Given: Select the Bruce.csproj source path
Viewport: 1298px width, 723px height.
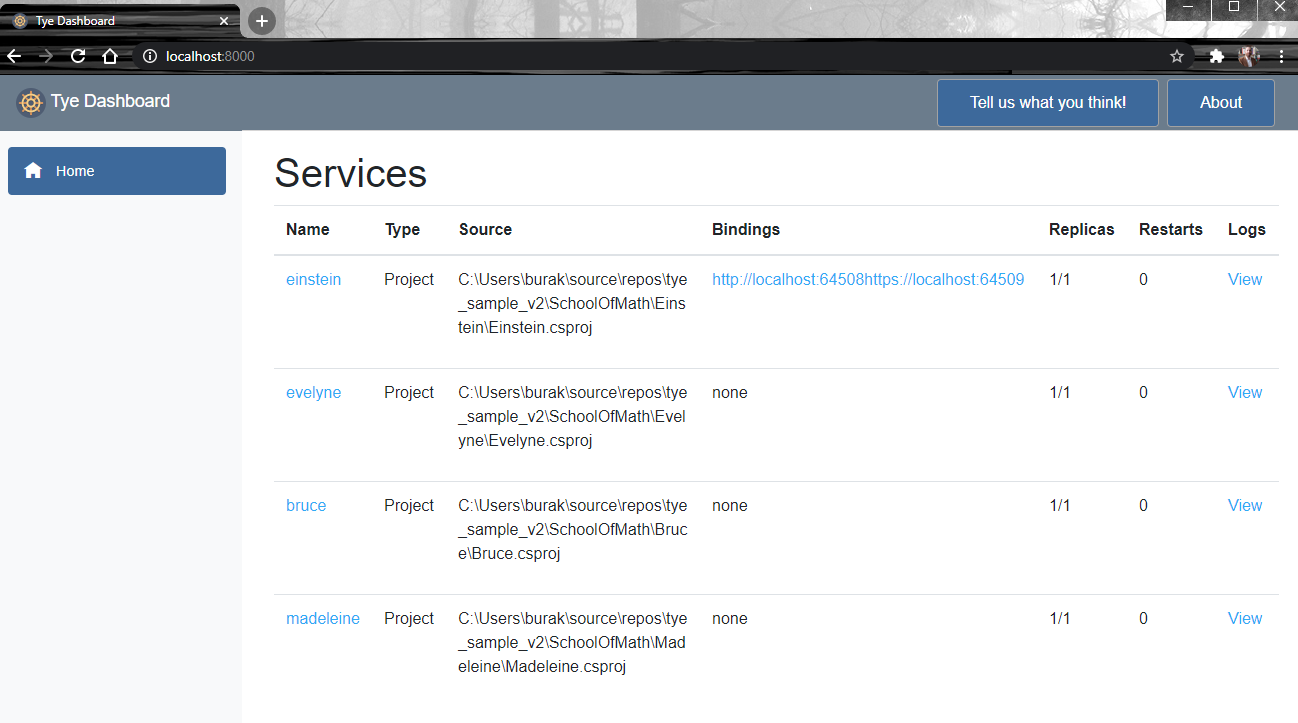Looking at the screenshot, I should [x=573, y=530].
